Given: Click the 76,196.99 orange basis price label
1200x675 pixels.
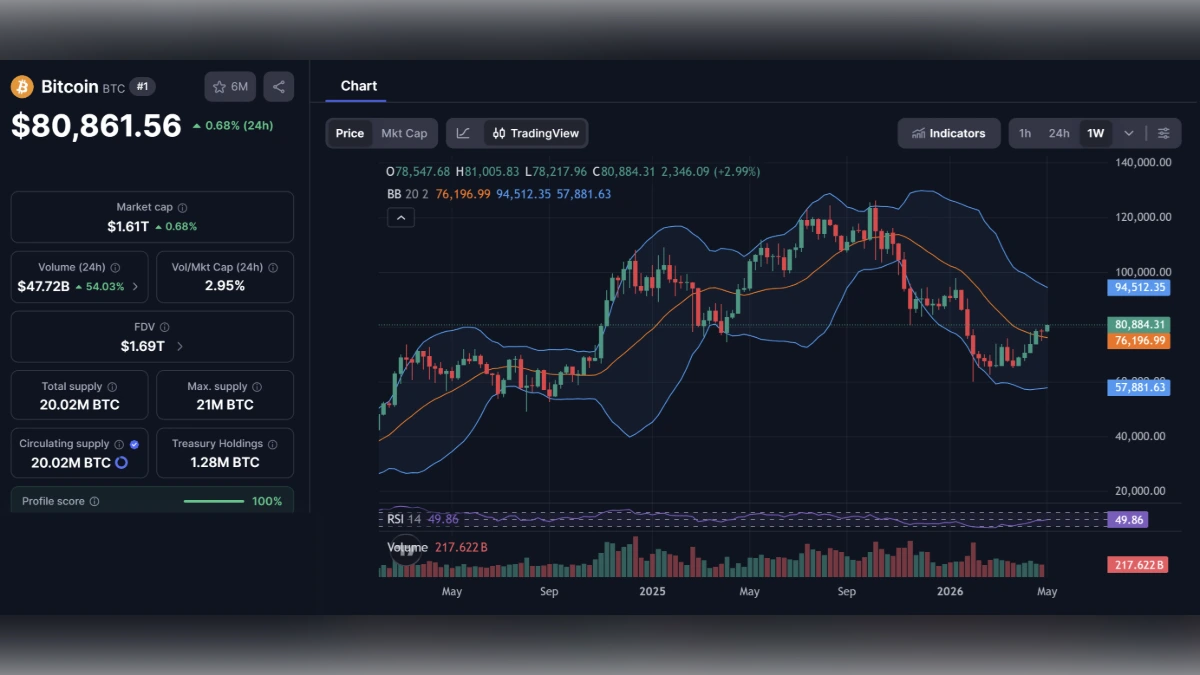Looking at the screenshot, I should tap(1138, 341).
